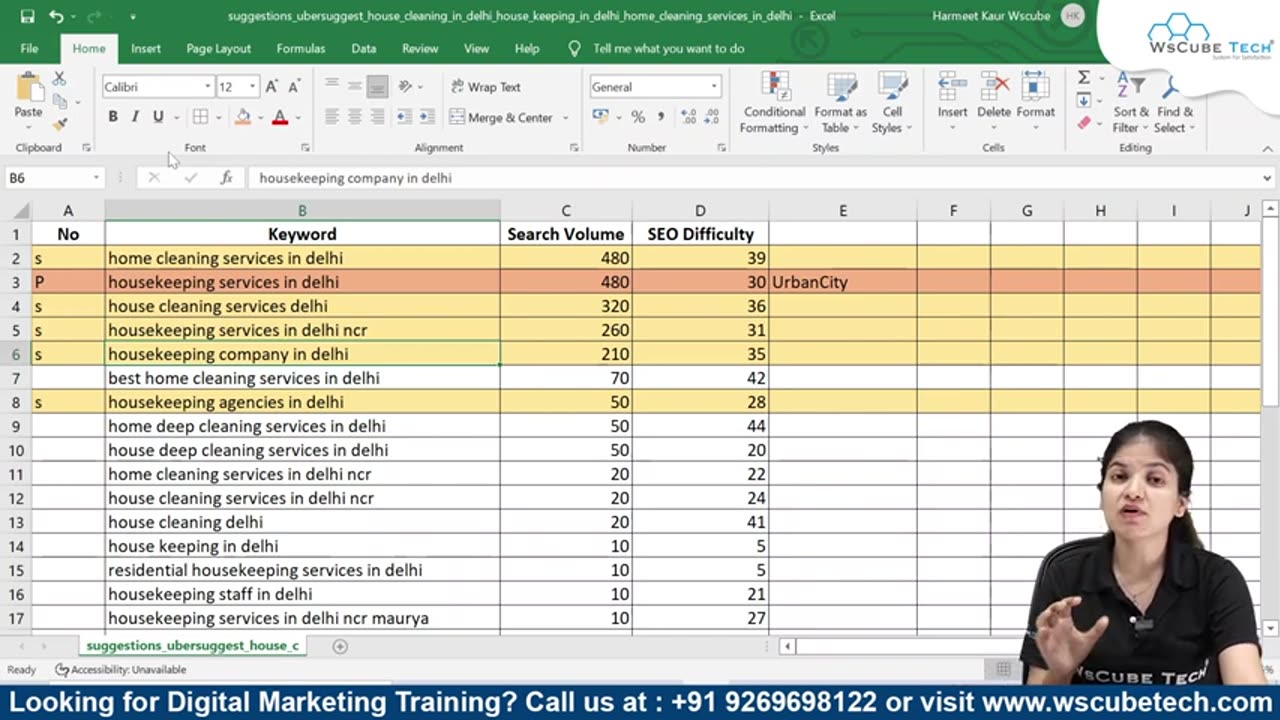
Task: Align text to right
Action: [x=376, y=117]
